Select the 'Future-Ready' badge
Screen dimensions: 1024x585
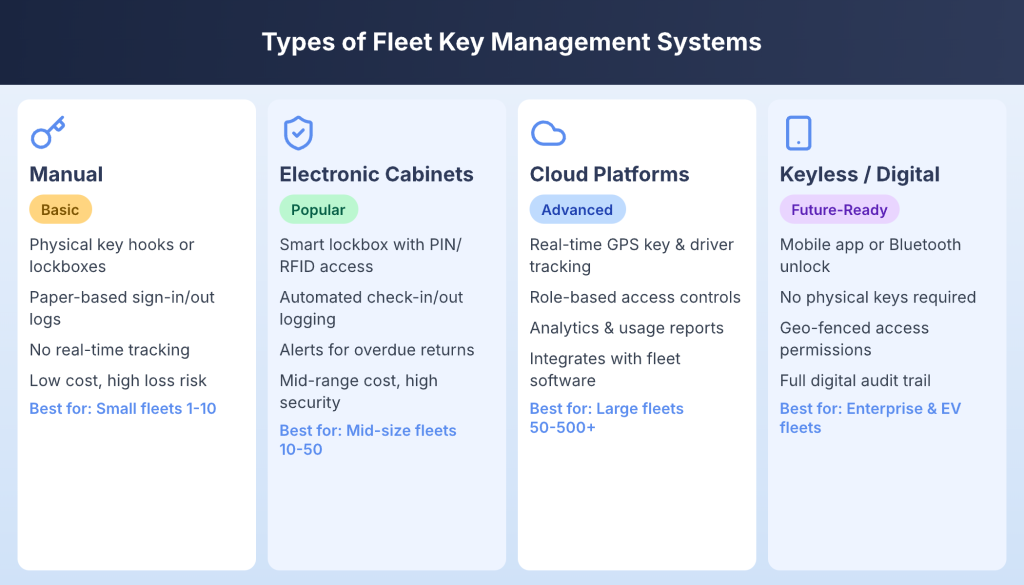pos(839,210)
